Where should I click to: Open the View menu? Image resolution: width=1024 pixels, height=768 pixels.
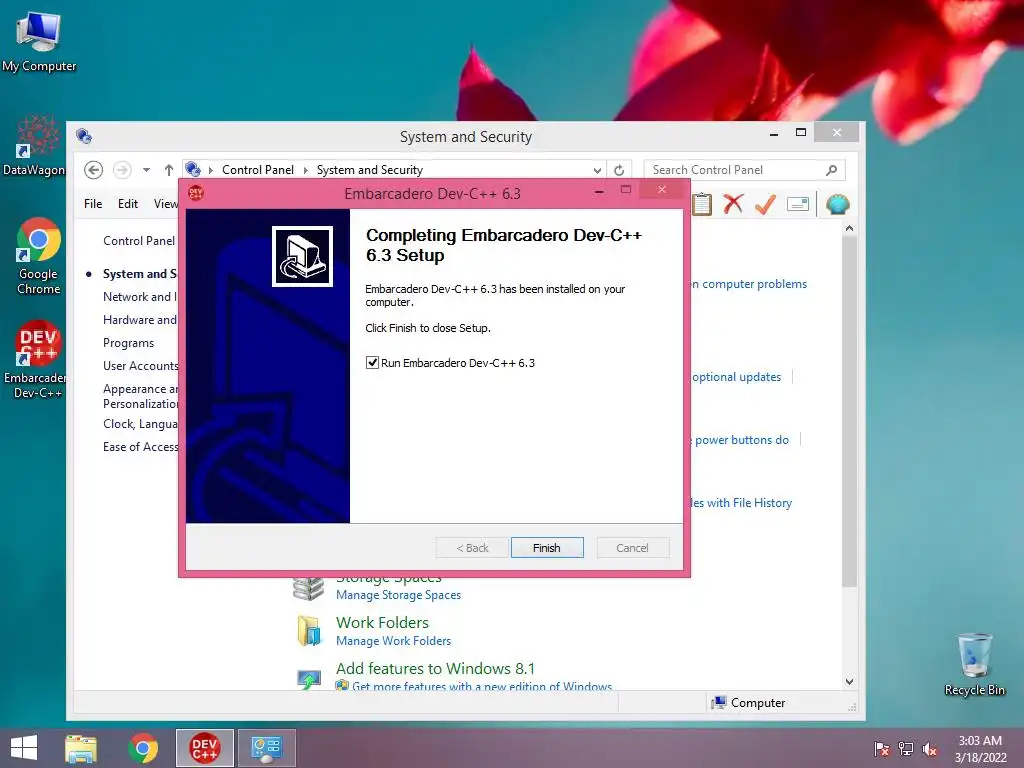[166, 204]
